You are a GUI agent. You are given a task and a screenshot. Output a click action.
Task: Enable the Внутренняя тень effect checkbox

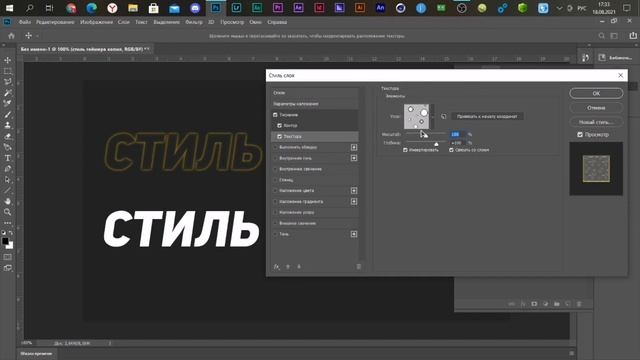coord(275,158)
